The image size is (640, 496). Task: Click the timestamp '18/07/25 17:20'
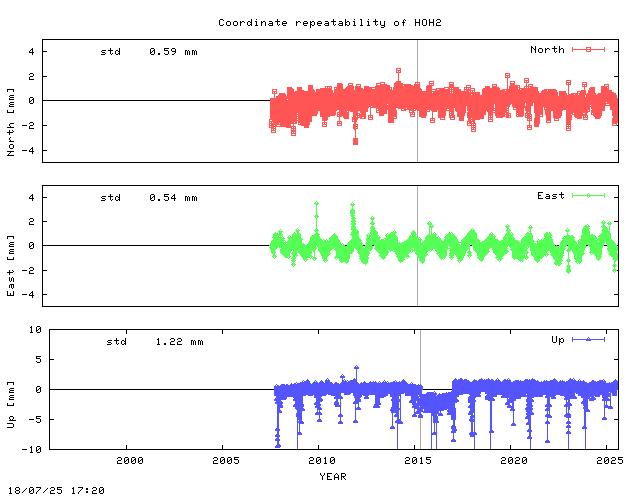56,490
